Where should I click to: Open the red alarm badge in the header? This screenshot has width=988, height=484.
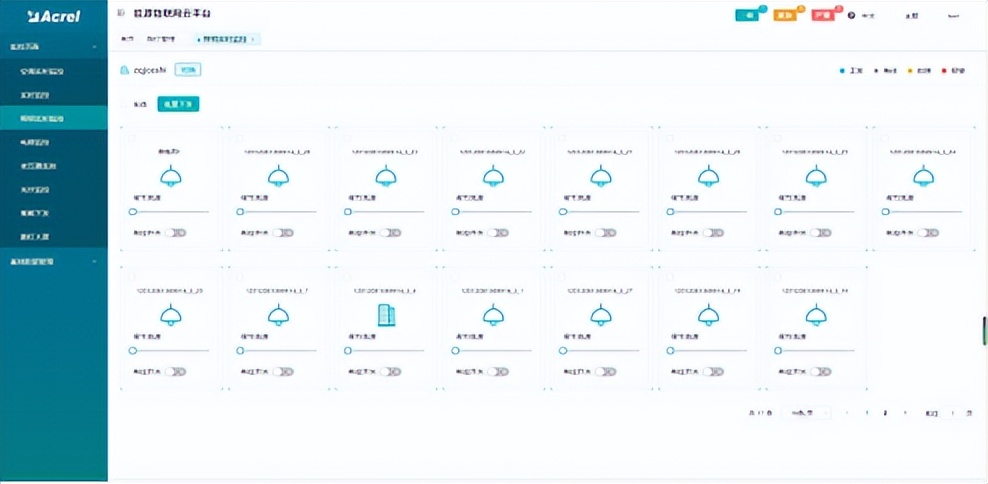pyautogui.click(x=822, y=15)
